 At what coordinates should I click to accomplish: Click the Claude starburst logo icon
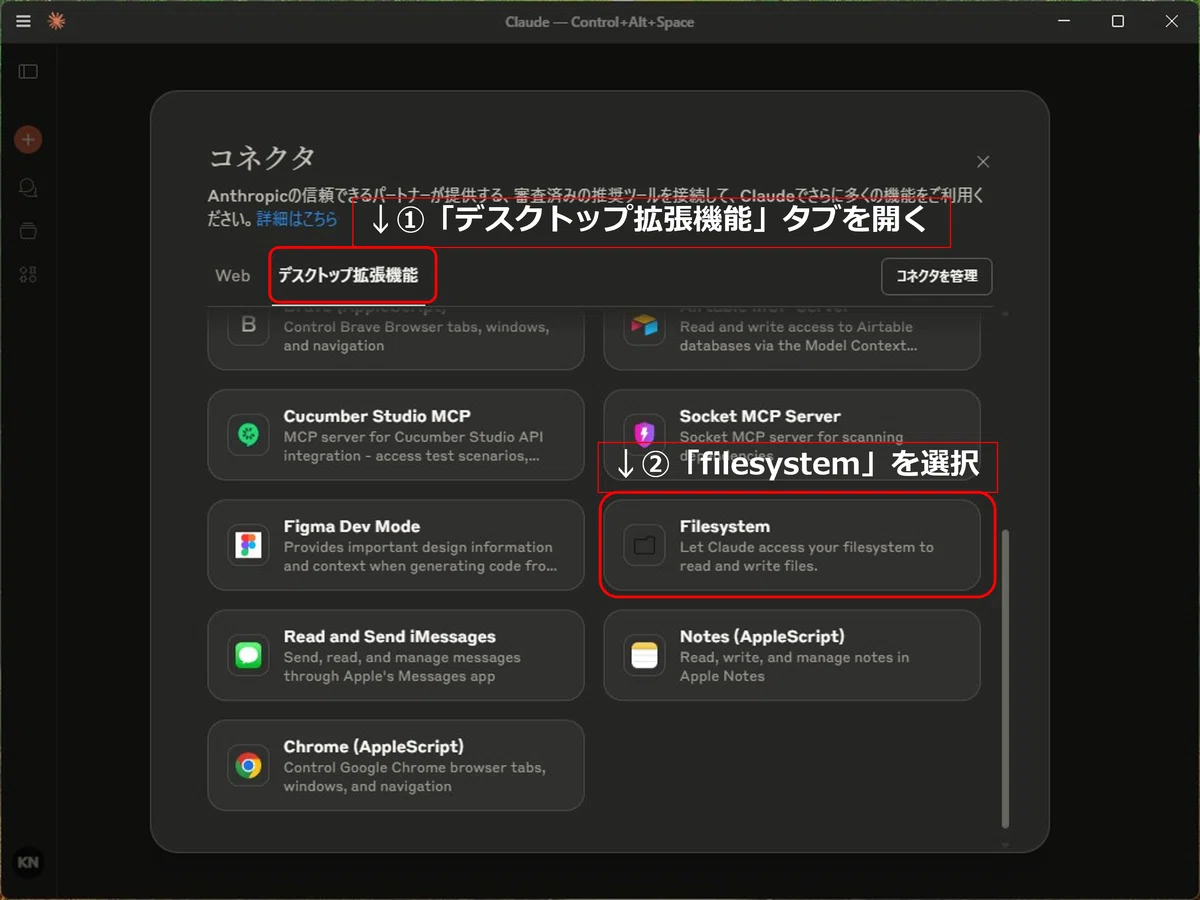tap(56, 22)
